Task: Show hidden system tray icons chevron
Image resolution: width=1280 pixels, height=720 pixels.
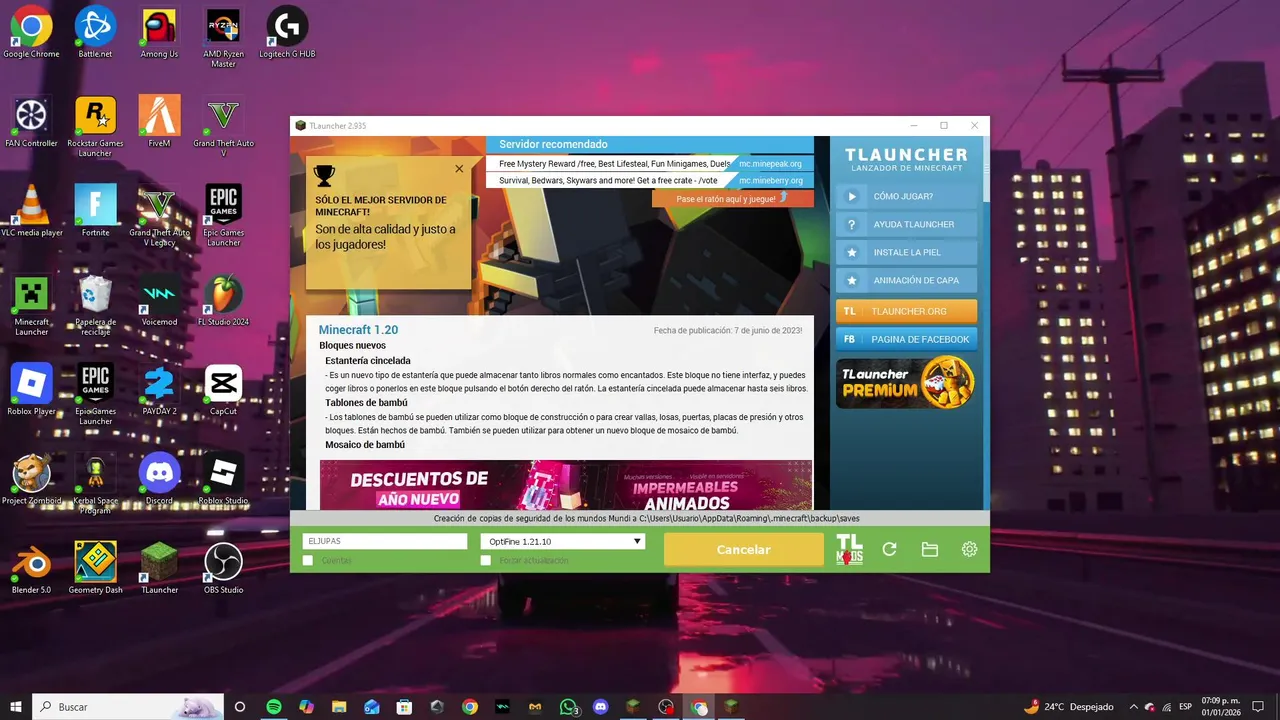Action: [1135, 706]
